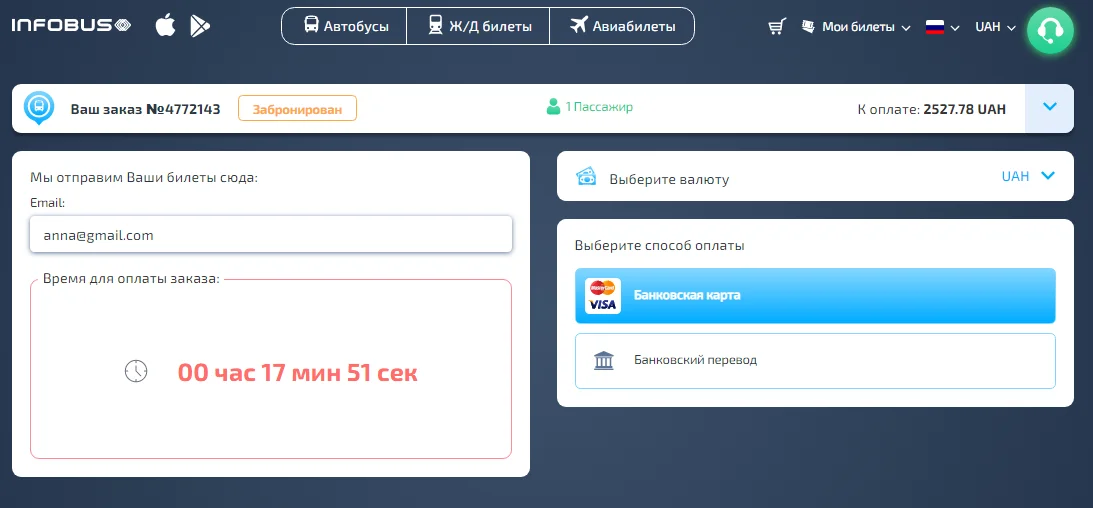Viewport: 1093px width, 508px height.
Task: Click the clock icon beside the timer
Action: [136, 372]
